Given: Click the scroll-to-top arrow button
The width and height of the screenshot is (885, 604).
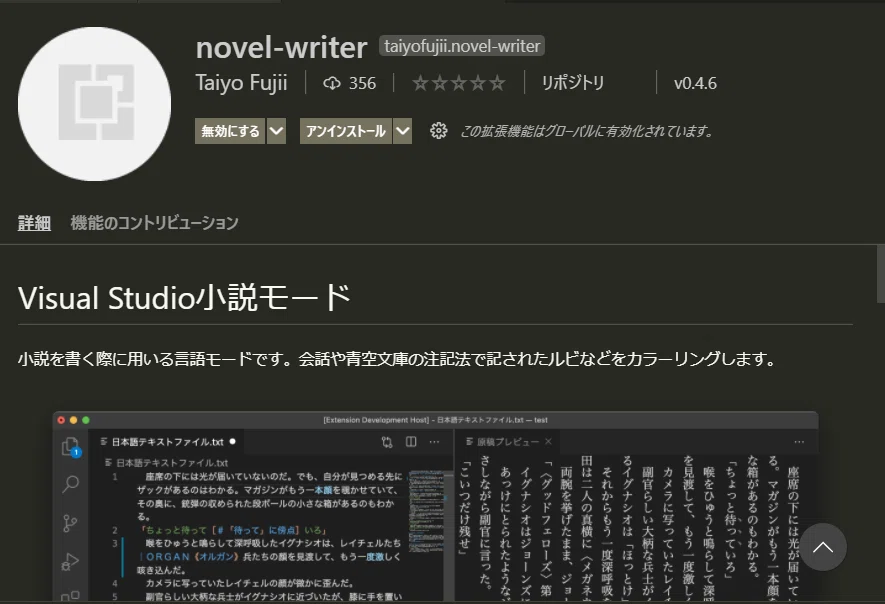Looking at the screenshot, I should [x=822, y=547].
